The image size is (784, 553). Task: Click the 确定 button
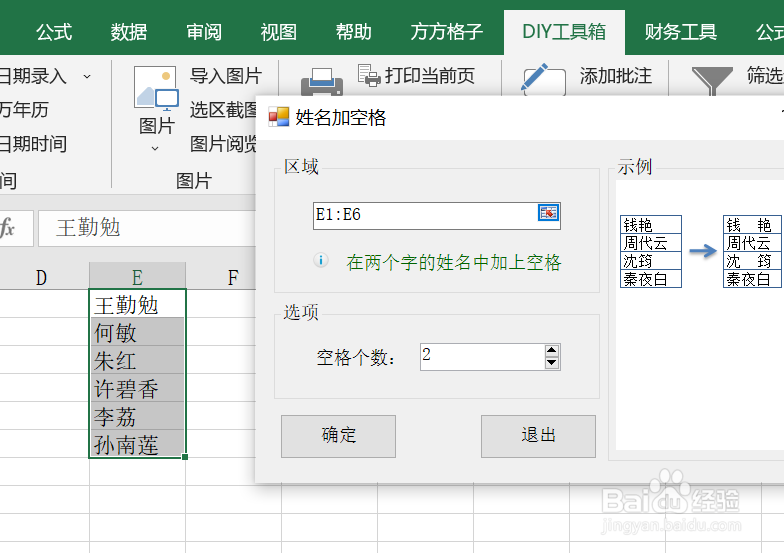[338, 436]
